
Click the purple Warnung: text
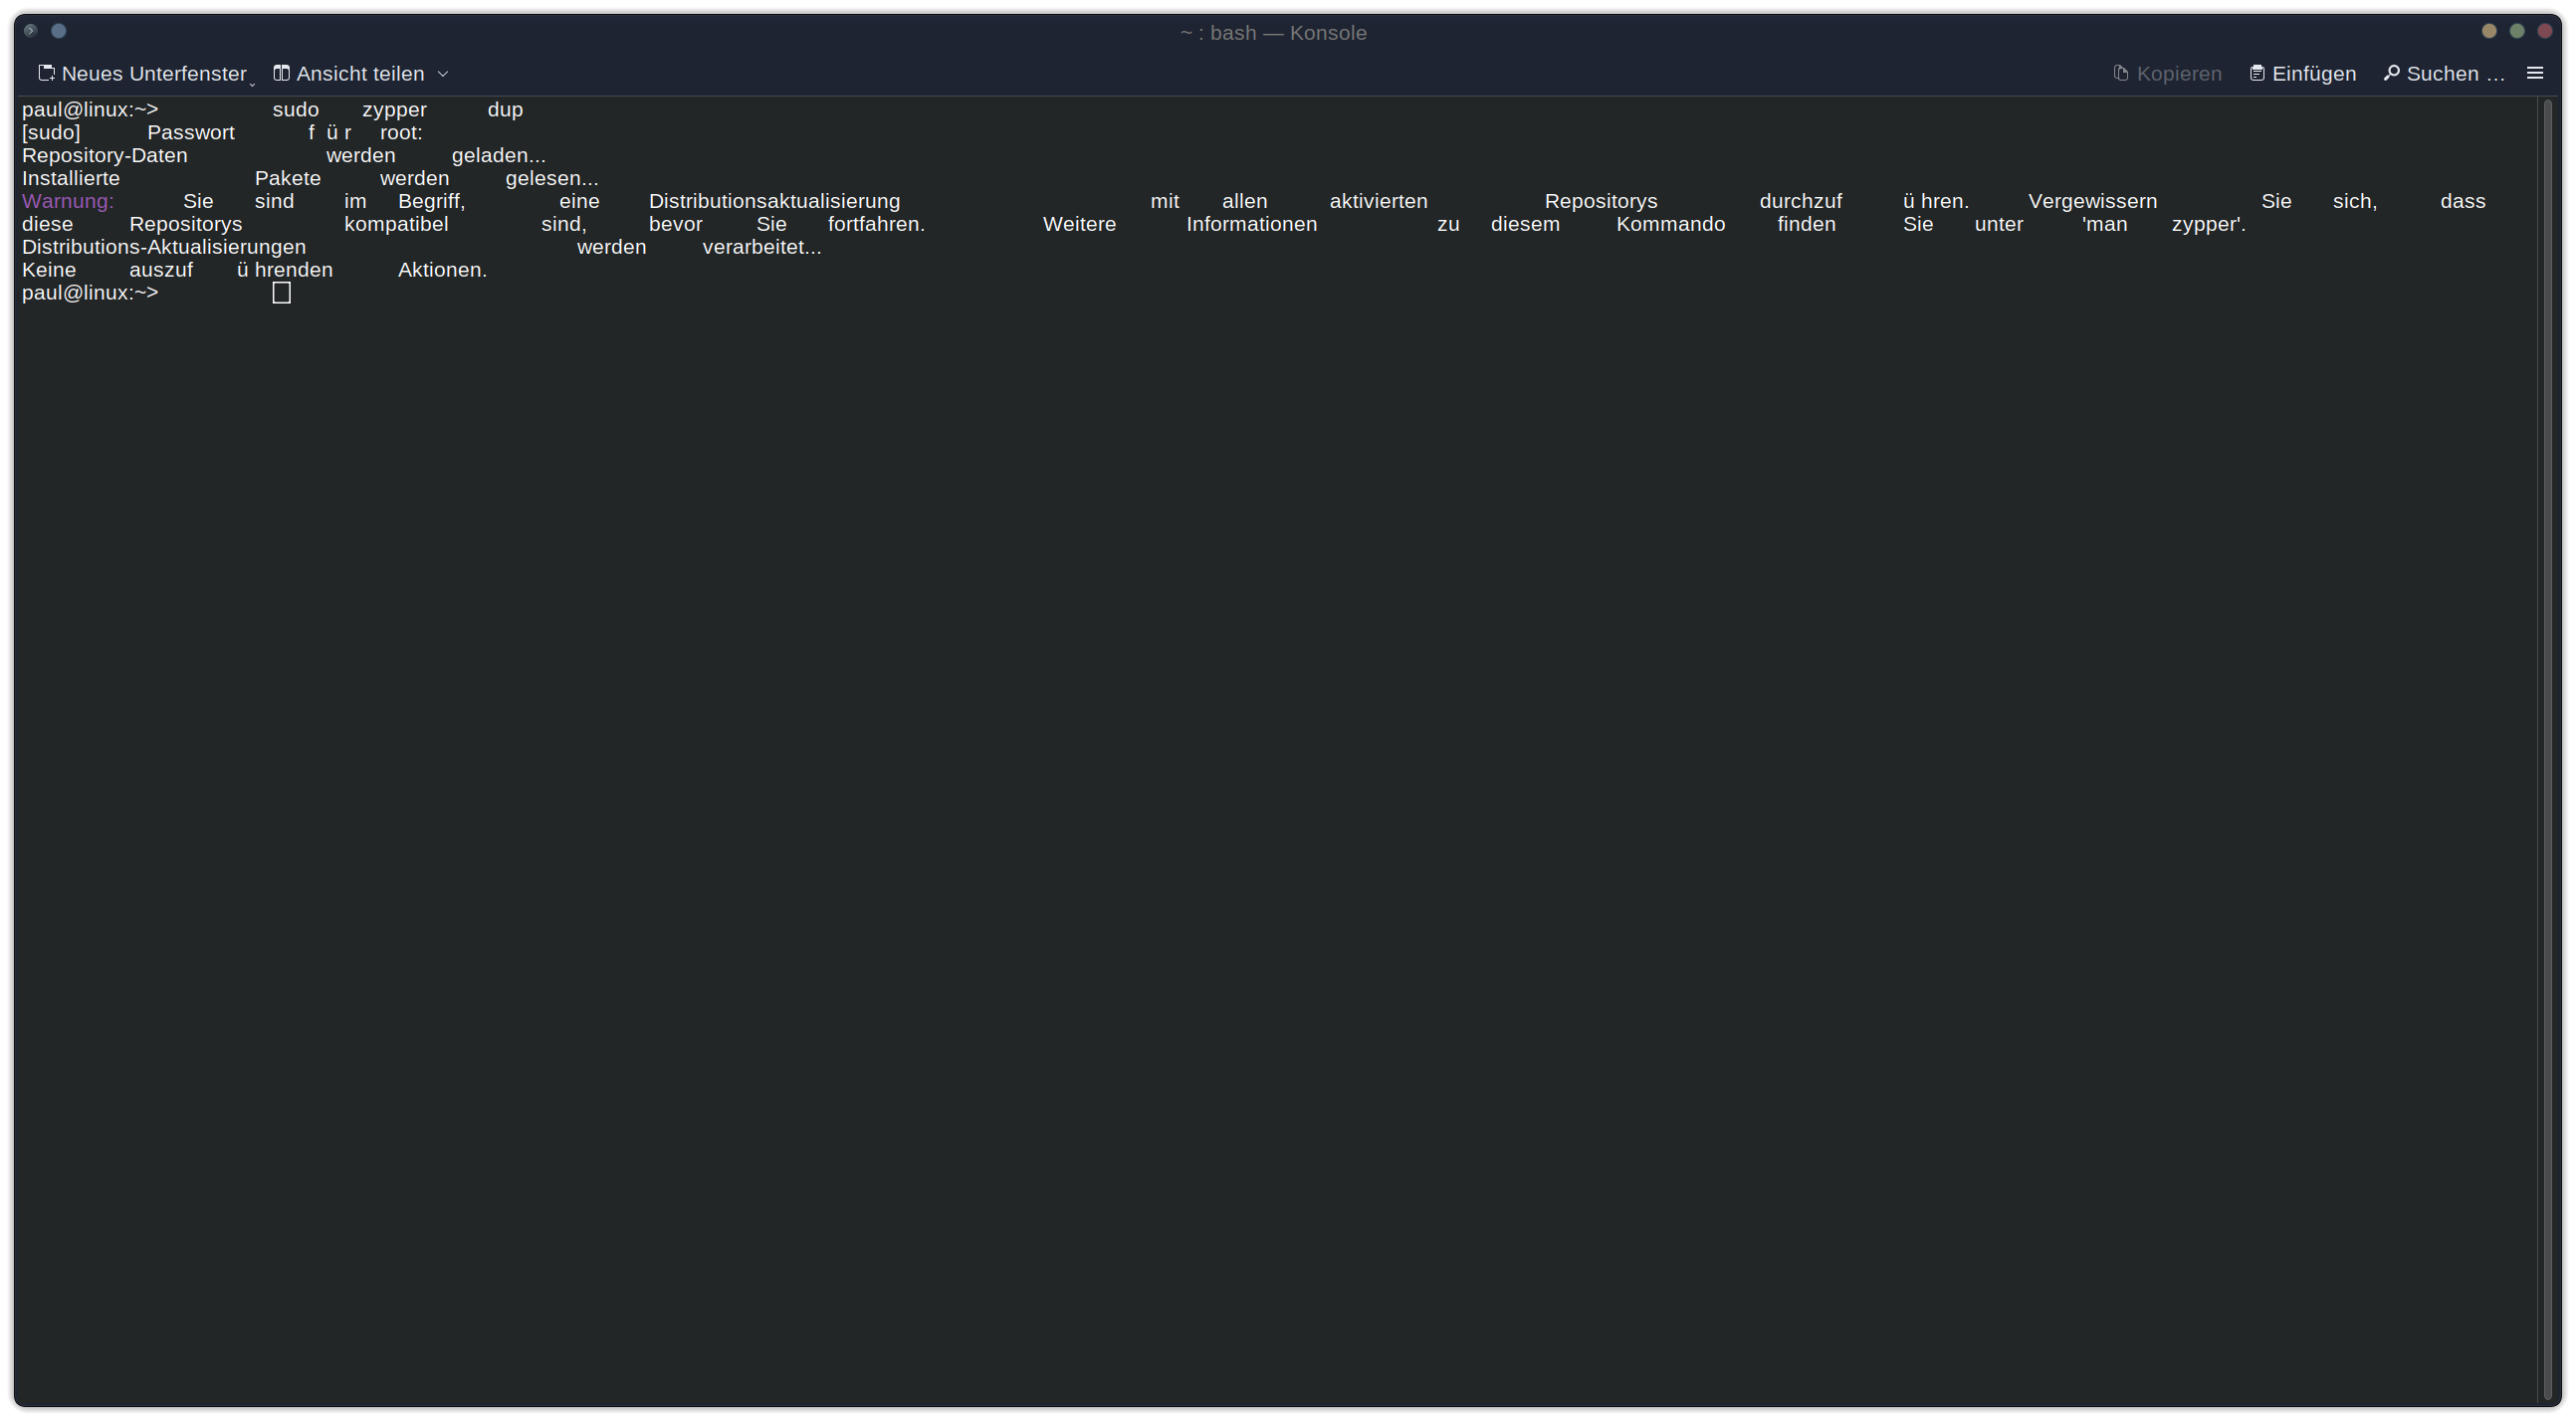[68, 201]
